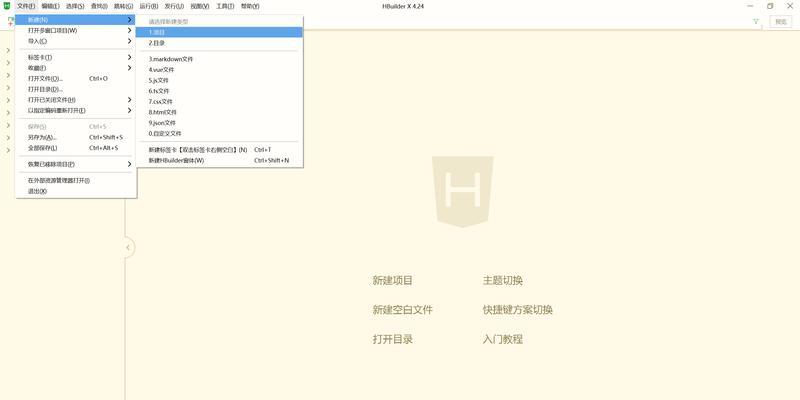The image size is (800, 400).
Task: Expand the 打开已关闭文件(H) submenu
Action: pos(76,99)
